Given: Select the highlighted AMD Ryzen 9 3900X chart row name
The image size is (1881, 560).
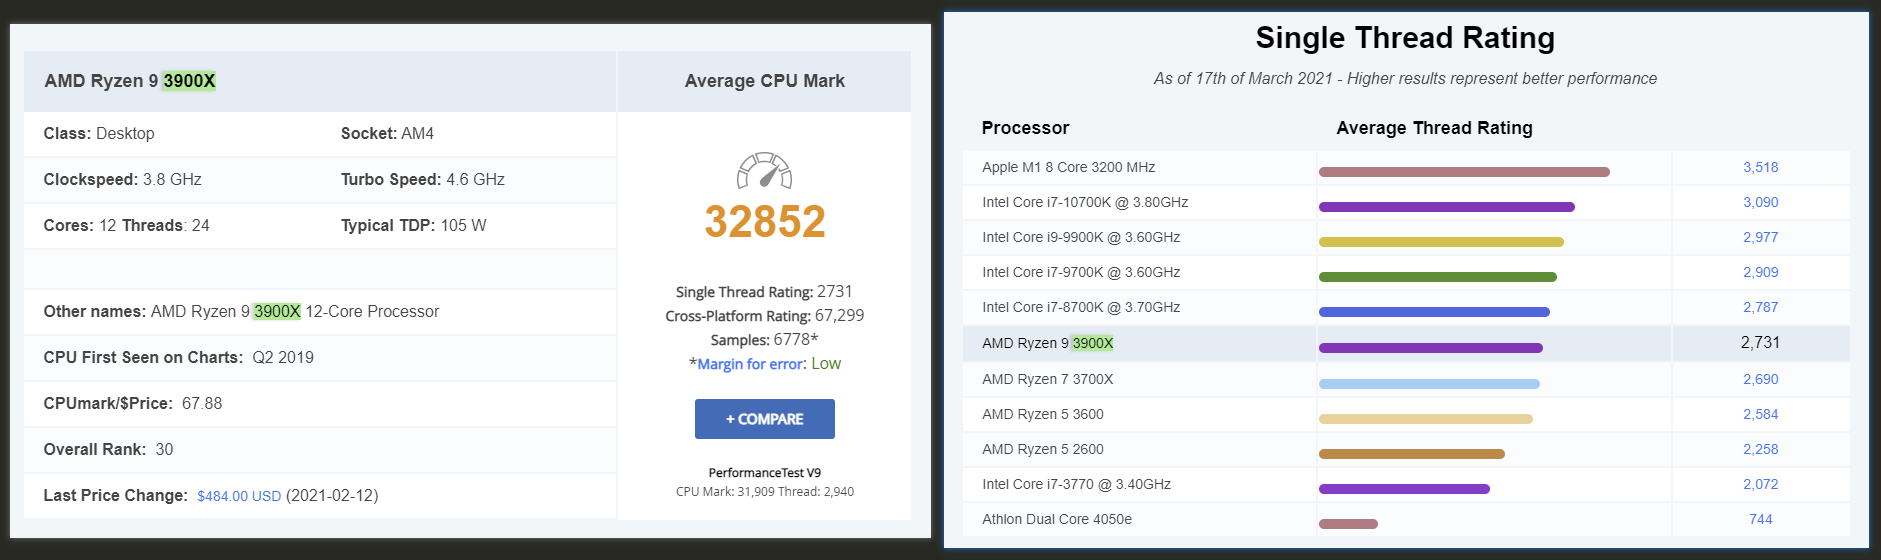Looking at the screenshot, I should pos(1047,343).
